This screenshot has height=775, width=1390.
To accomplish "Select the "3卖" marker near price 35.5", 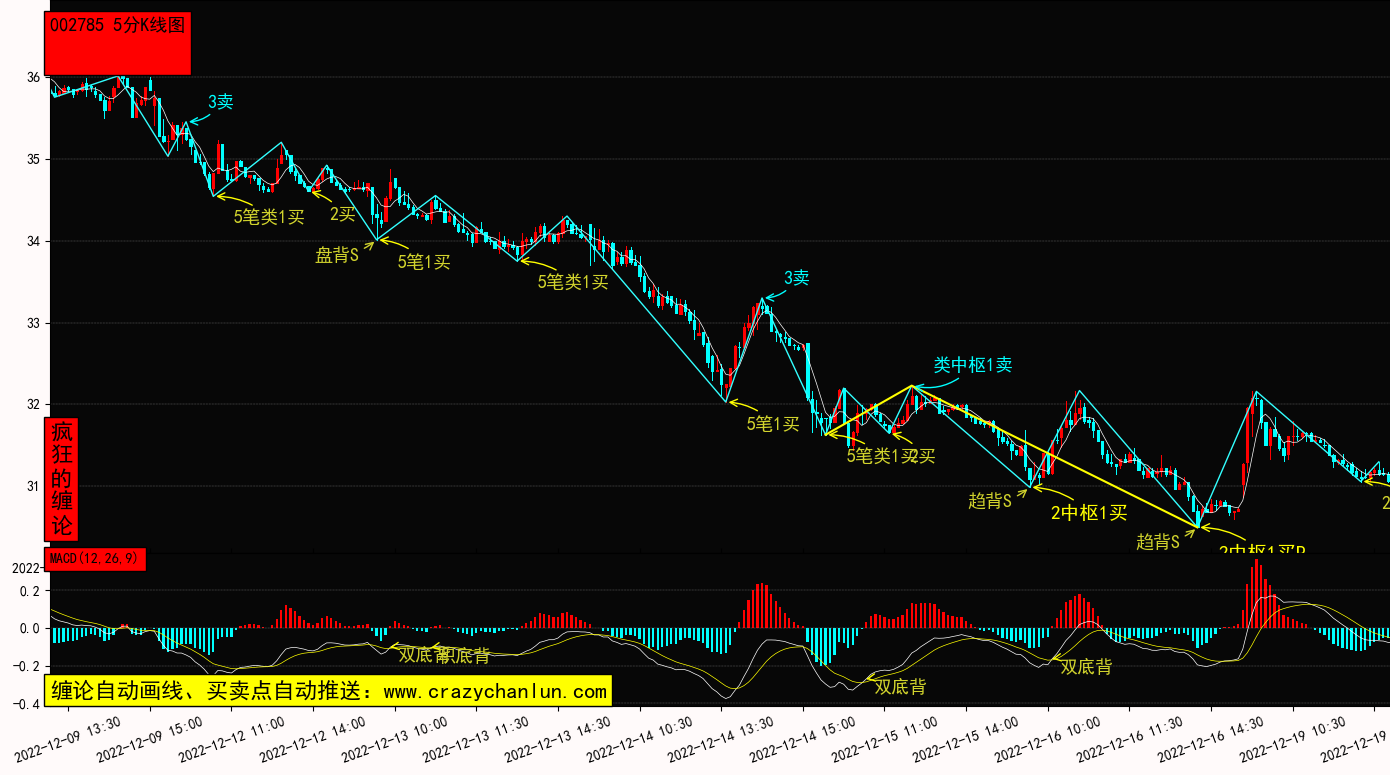I will click(x=220, y=101).
